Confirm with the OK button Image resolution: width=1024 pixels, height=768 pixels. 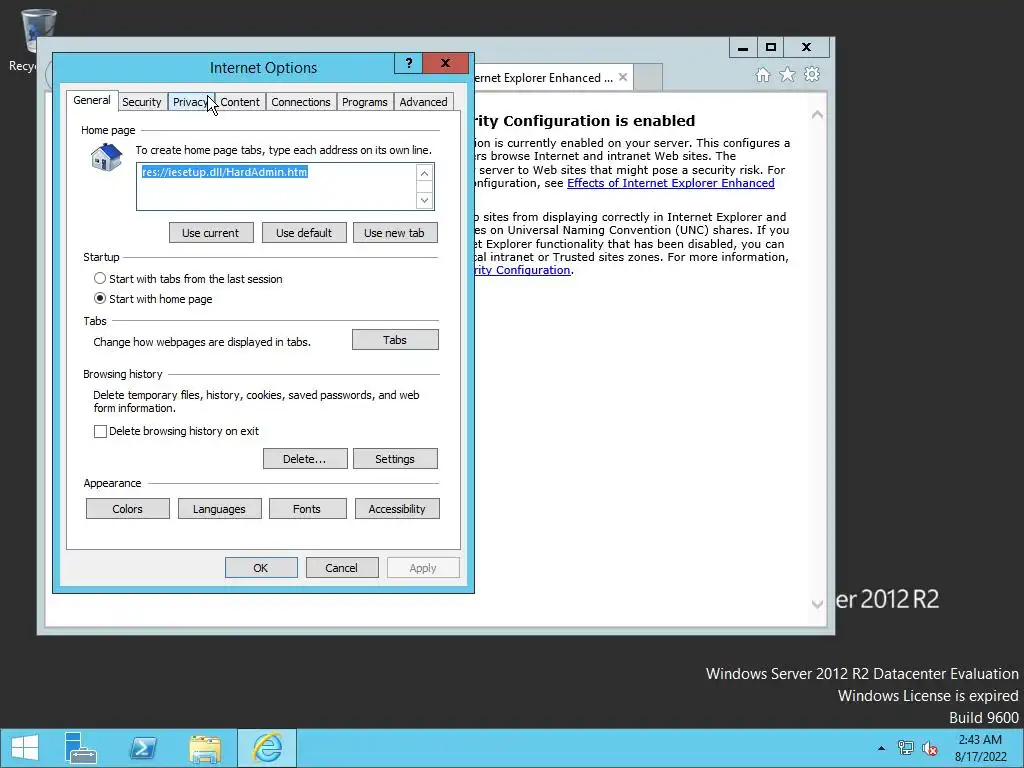(261, 568)
